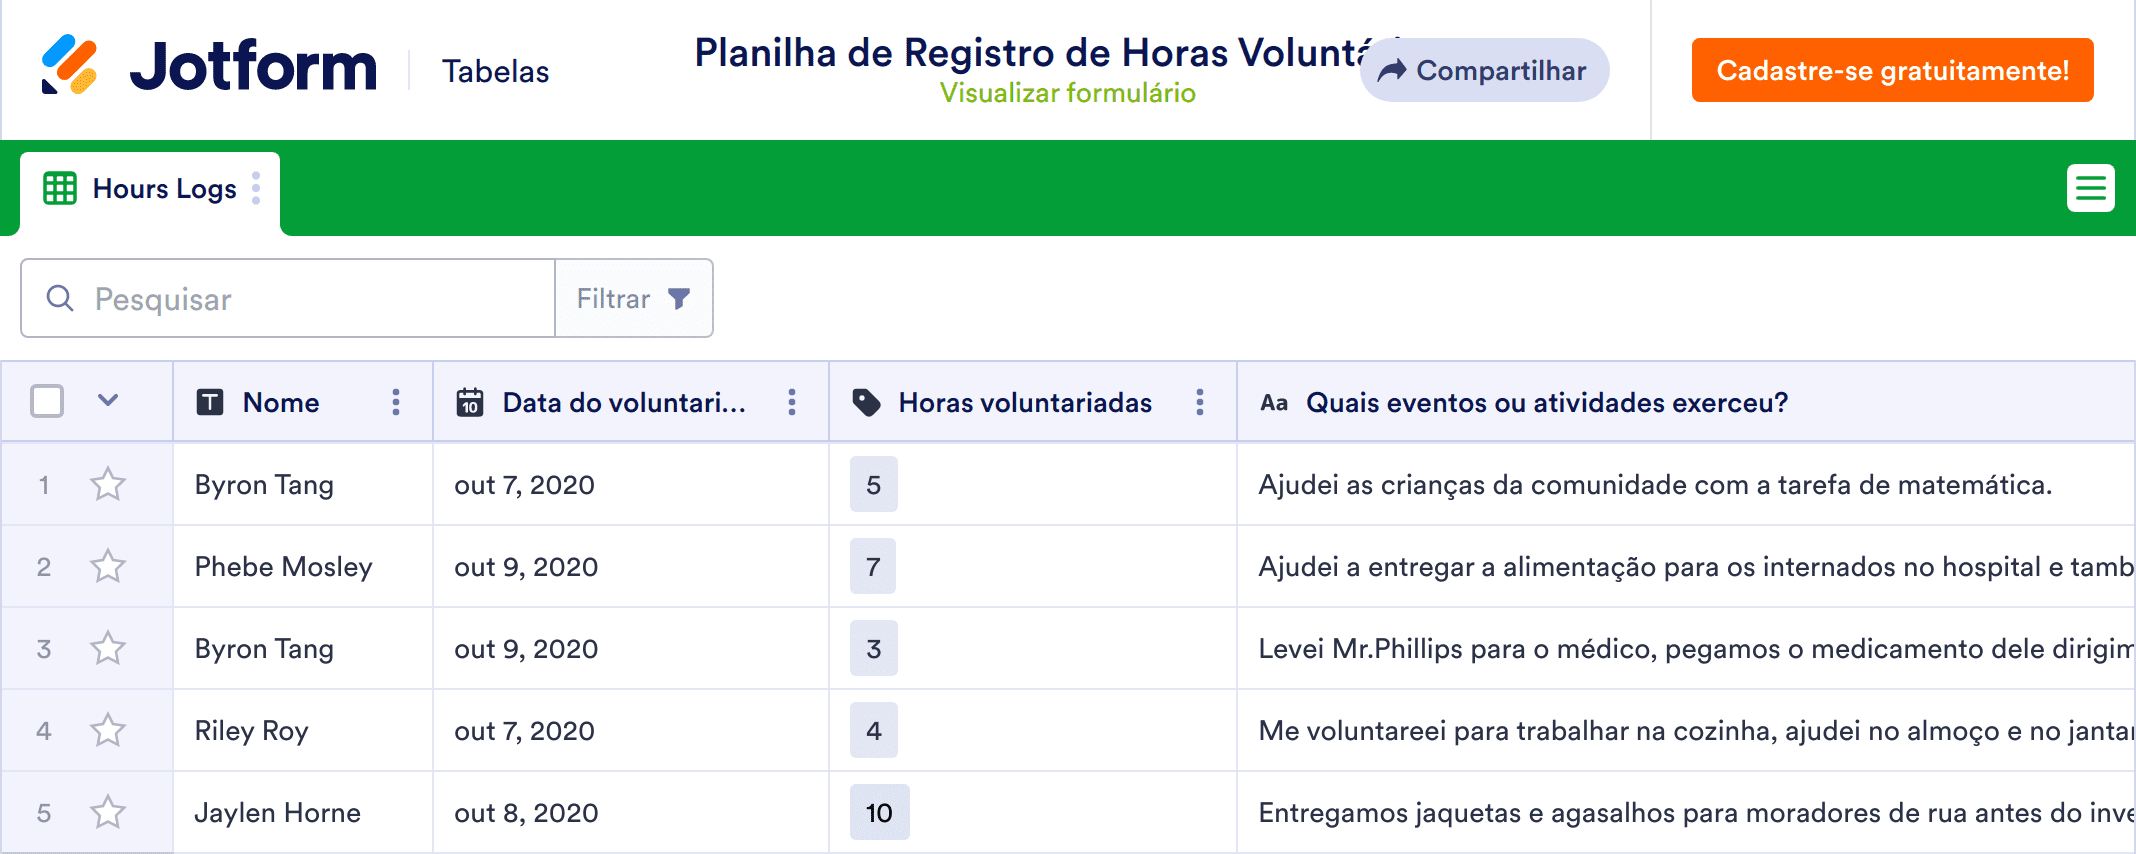Open the Visualizar formulário link
Image resolution: width=2136 pixels, height=854 pixels.
[x=1067, y=93]
